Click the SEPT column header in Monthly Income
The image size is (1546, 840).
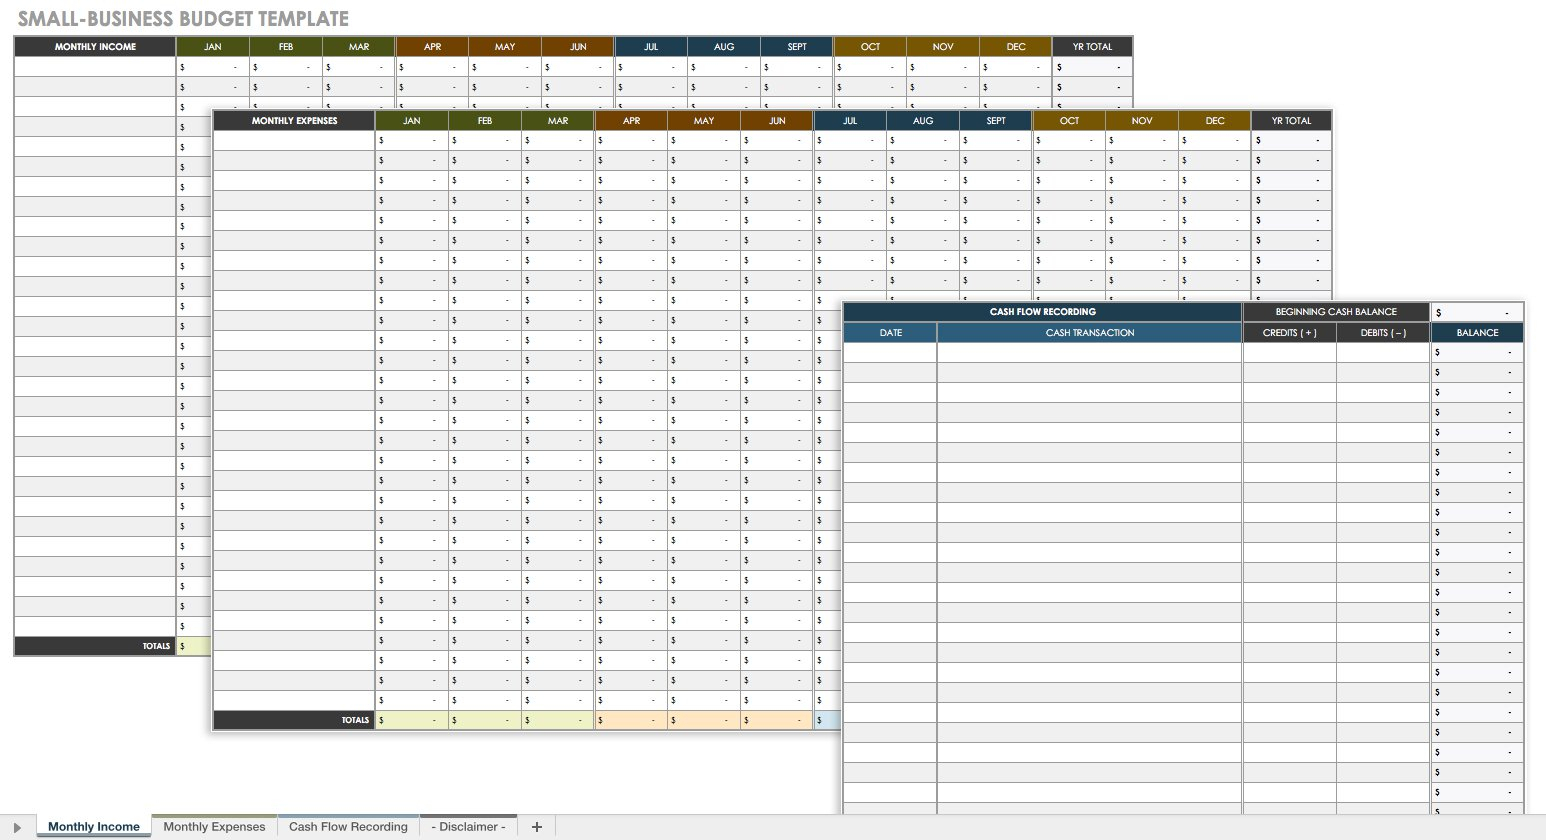coord(796,46)
